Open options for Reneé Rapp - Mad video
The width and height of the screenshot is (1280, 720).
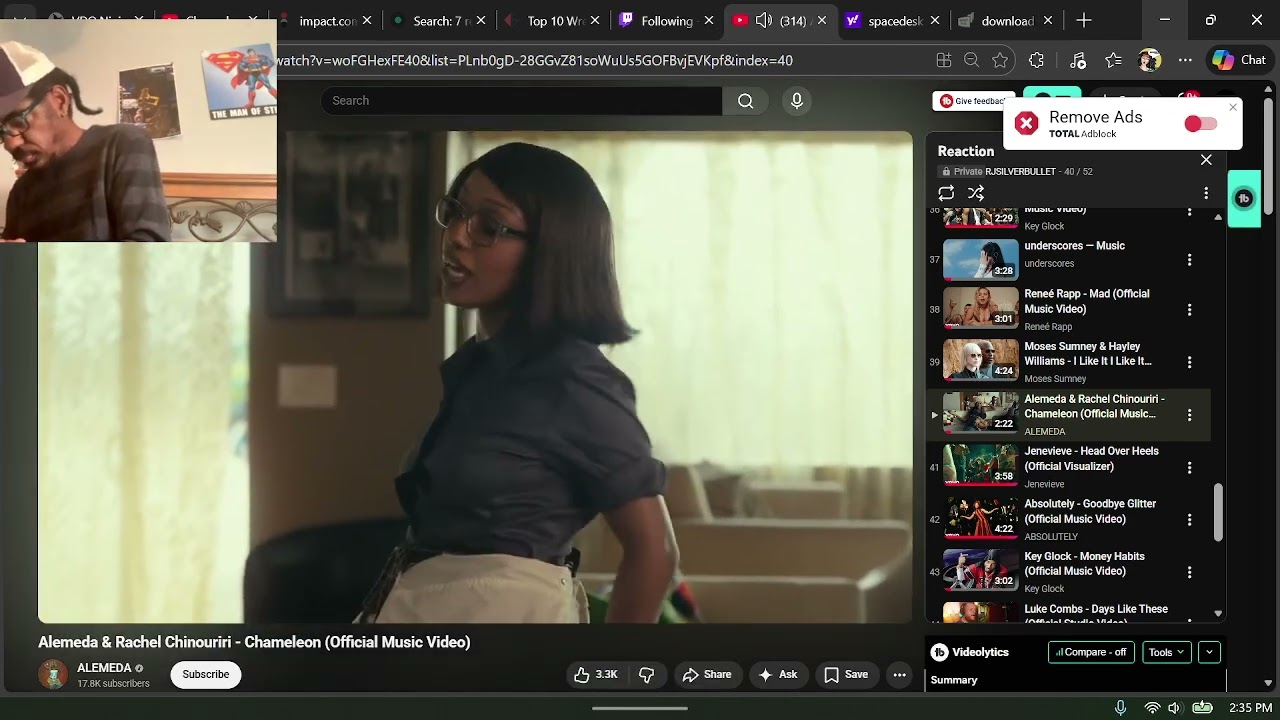pyautogui.click(x=1189, y=310)
